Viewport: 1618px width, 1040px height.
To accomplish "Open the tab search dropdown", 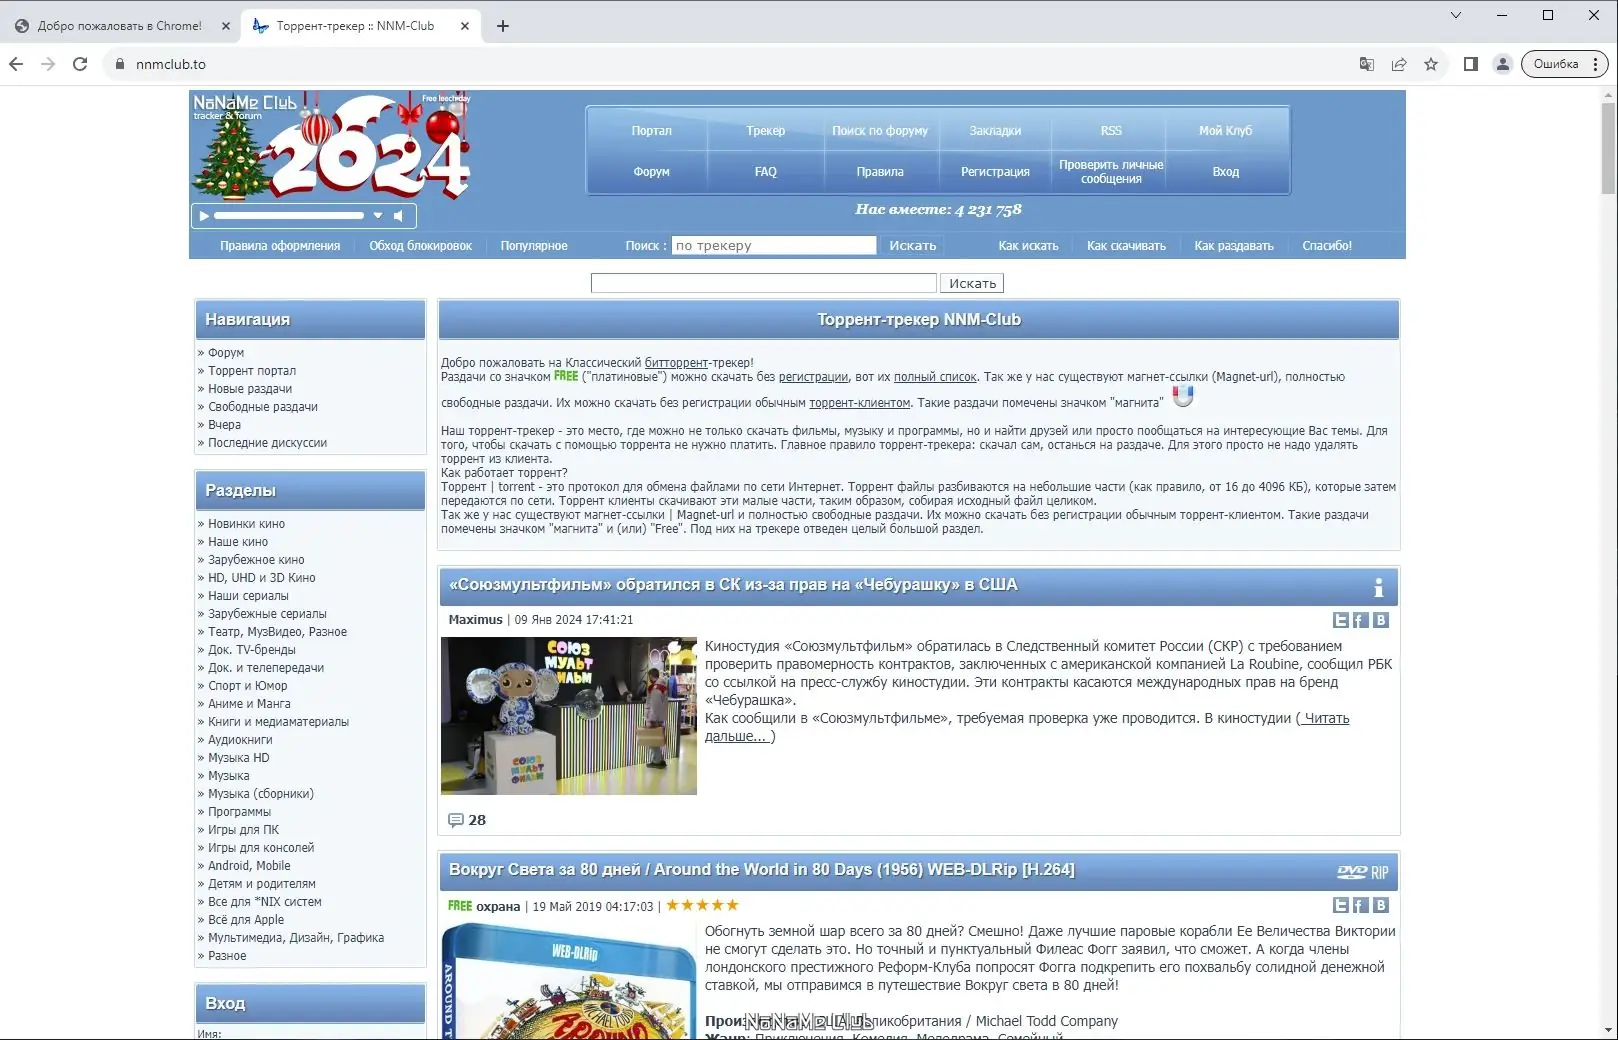I will point(1456,15).
